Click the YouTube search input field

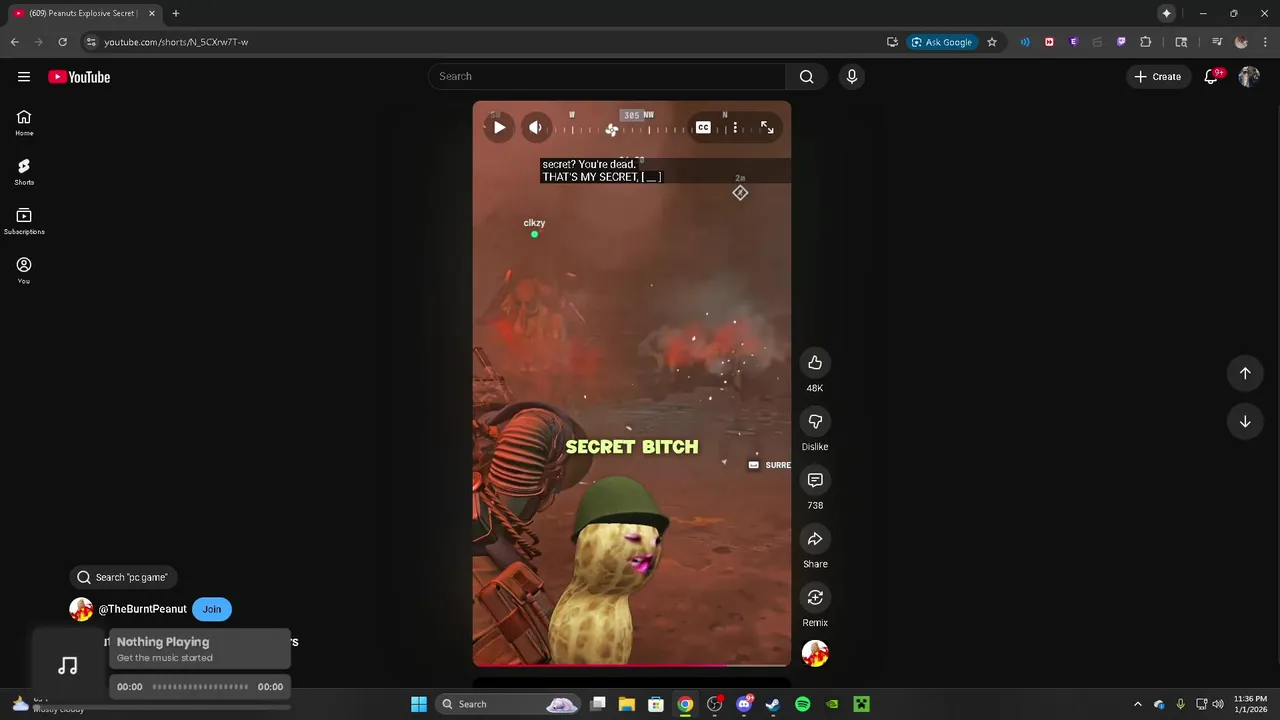pos(607,77)
